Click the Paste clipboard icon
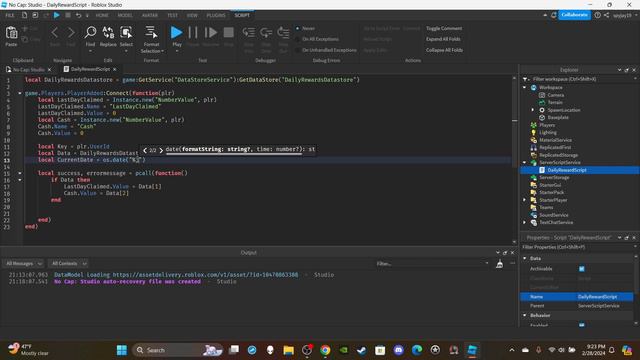 11,33
